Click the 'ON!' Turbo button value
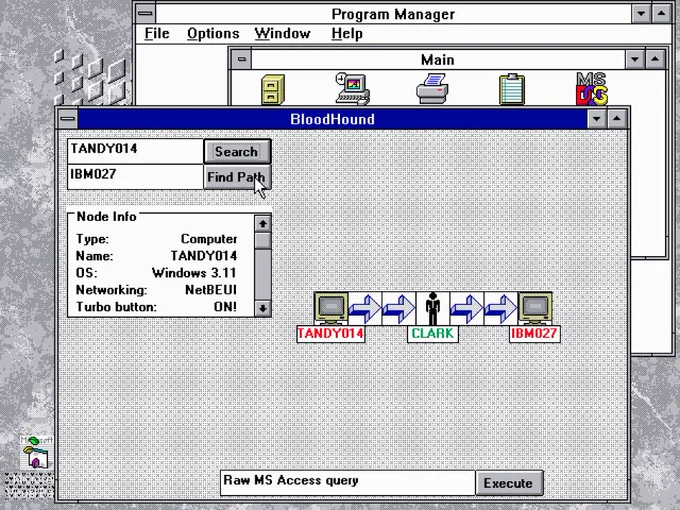The image size is (680, 510). coord(225,307)
